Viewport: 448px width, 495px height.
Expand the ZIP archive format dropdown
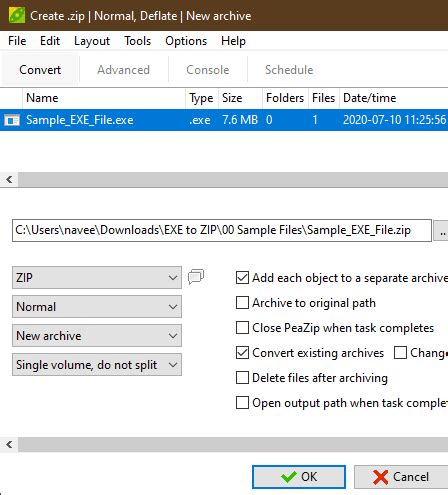pyautogui.click(x=97, y=277)
